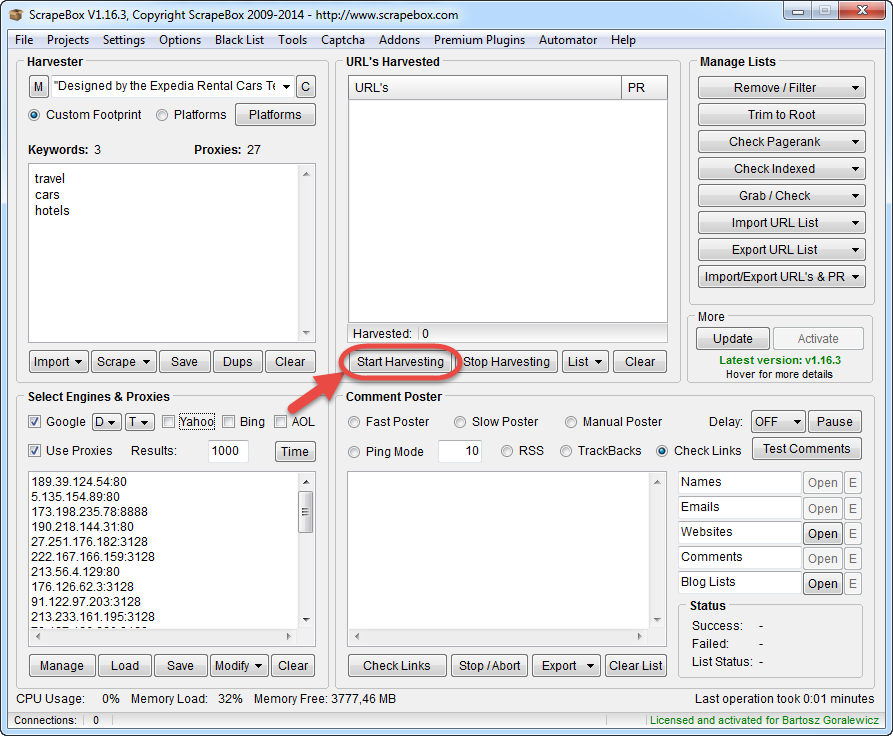Expand the custom footprint dropdown
893x736 pixels.
pos(286,87)
